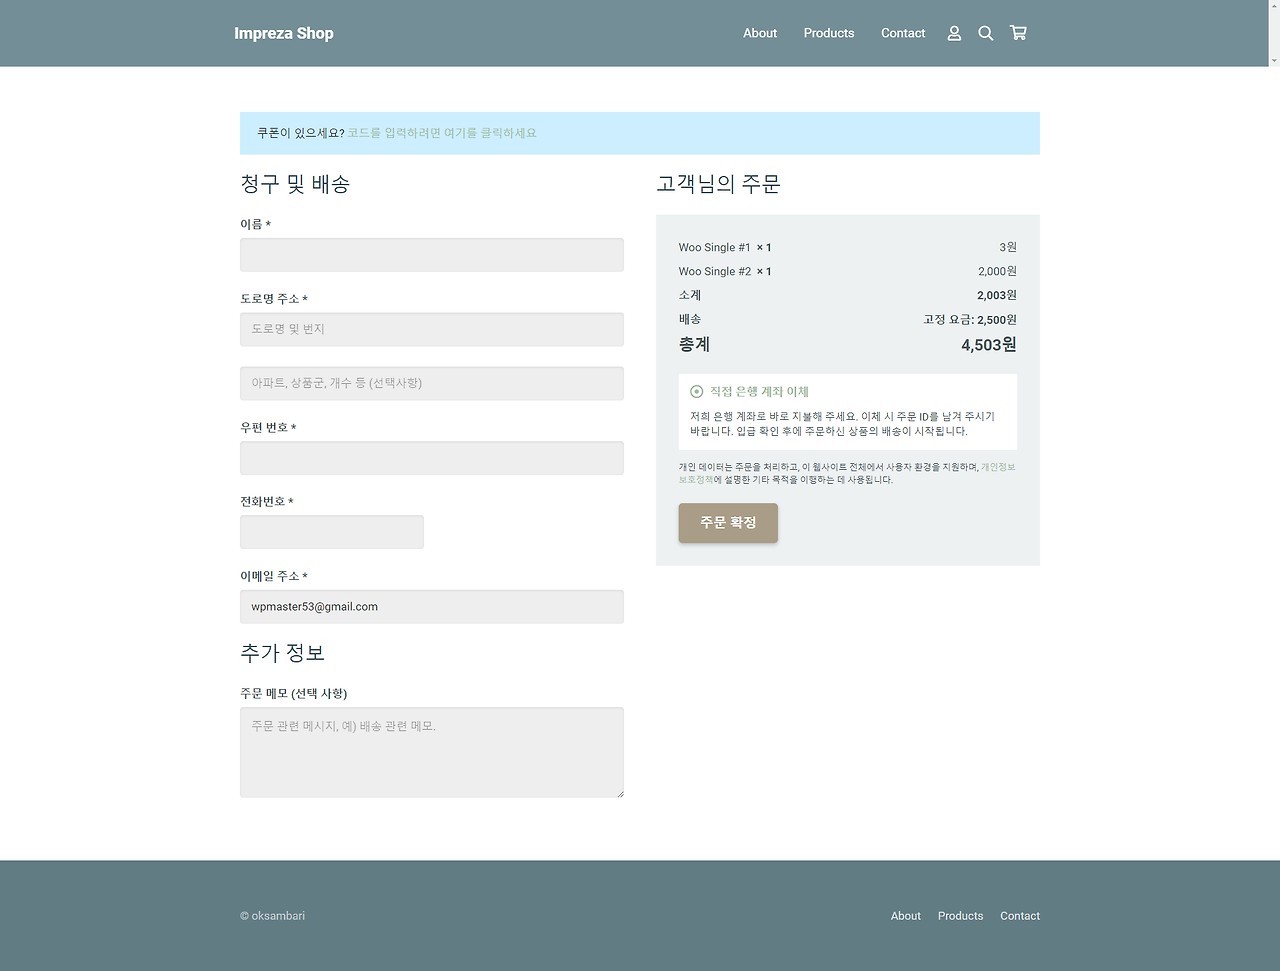This screenshot has width=1280, height=971.
Task: Select About in the top navigation
Action: click(x=760, y=33)
